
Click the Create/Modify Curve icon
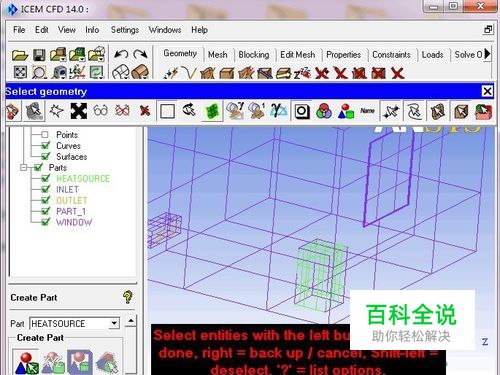coord(190,73)
